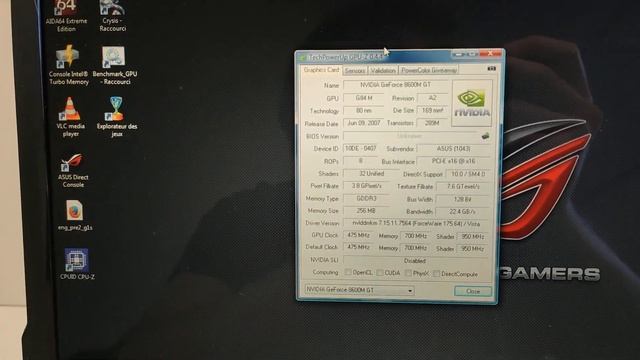Image resolution: width=640 pixels, height=360 pixels.
Task: Enable the CUDA checkbox
Action: pyautogui.click(x=380, y=272)
